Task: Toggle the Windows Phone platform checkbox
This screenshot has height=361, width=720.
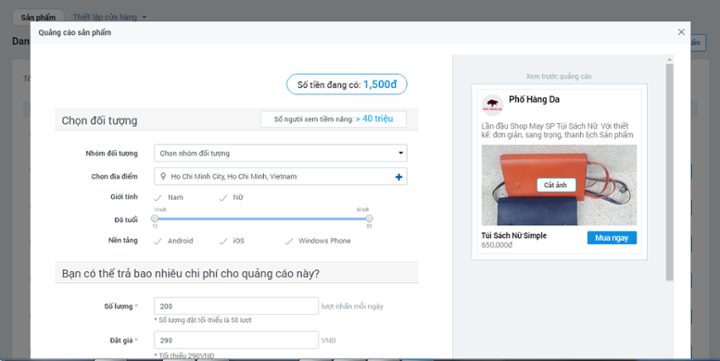Action: coord(288,241)
